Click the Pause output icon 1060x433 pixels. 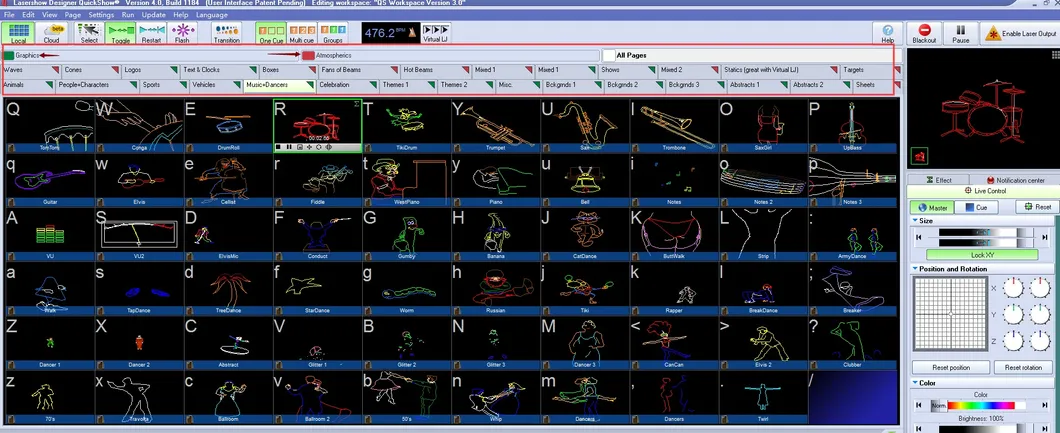(x=960, y=34)
